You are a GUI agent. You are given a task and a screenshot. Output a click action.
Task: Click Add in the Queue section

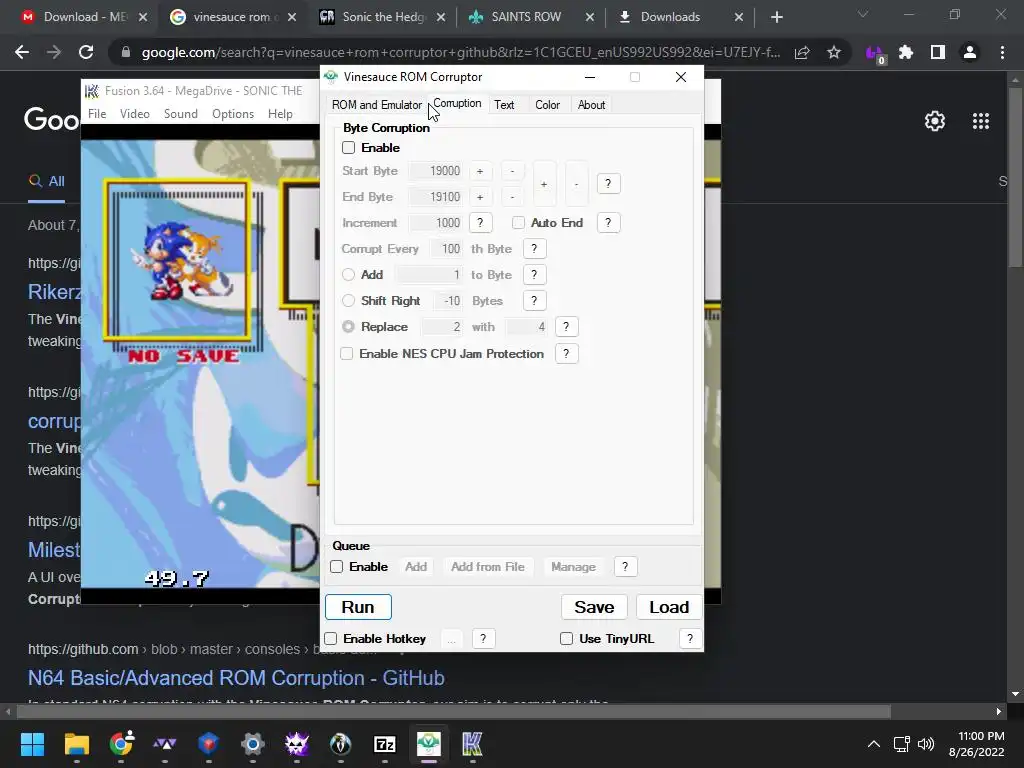(416, 567)
